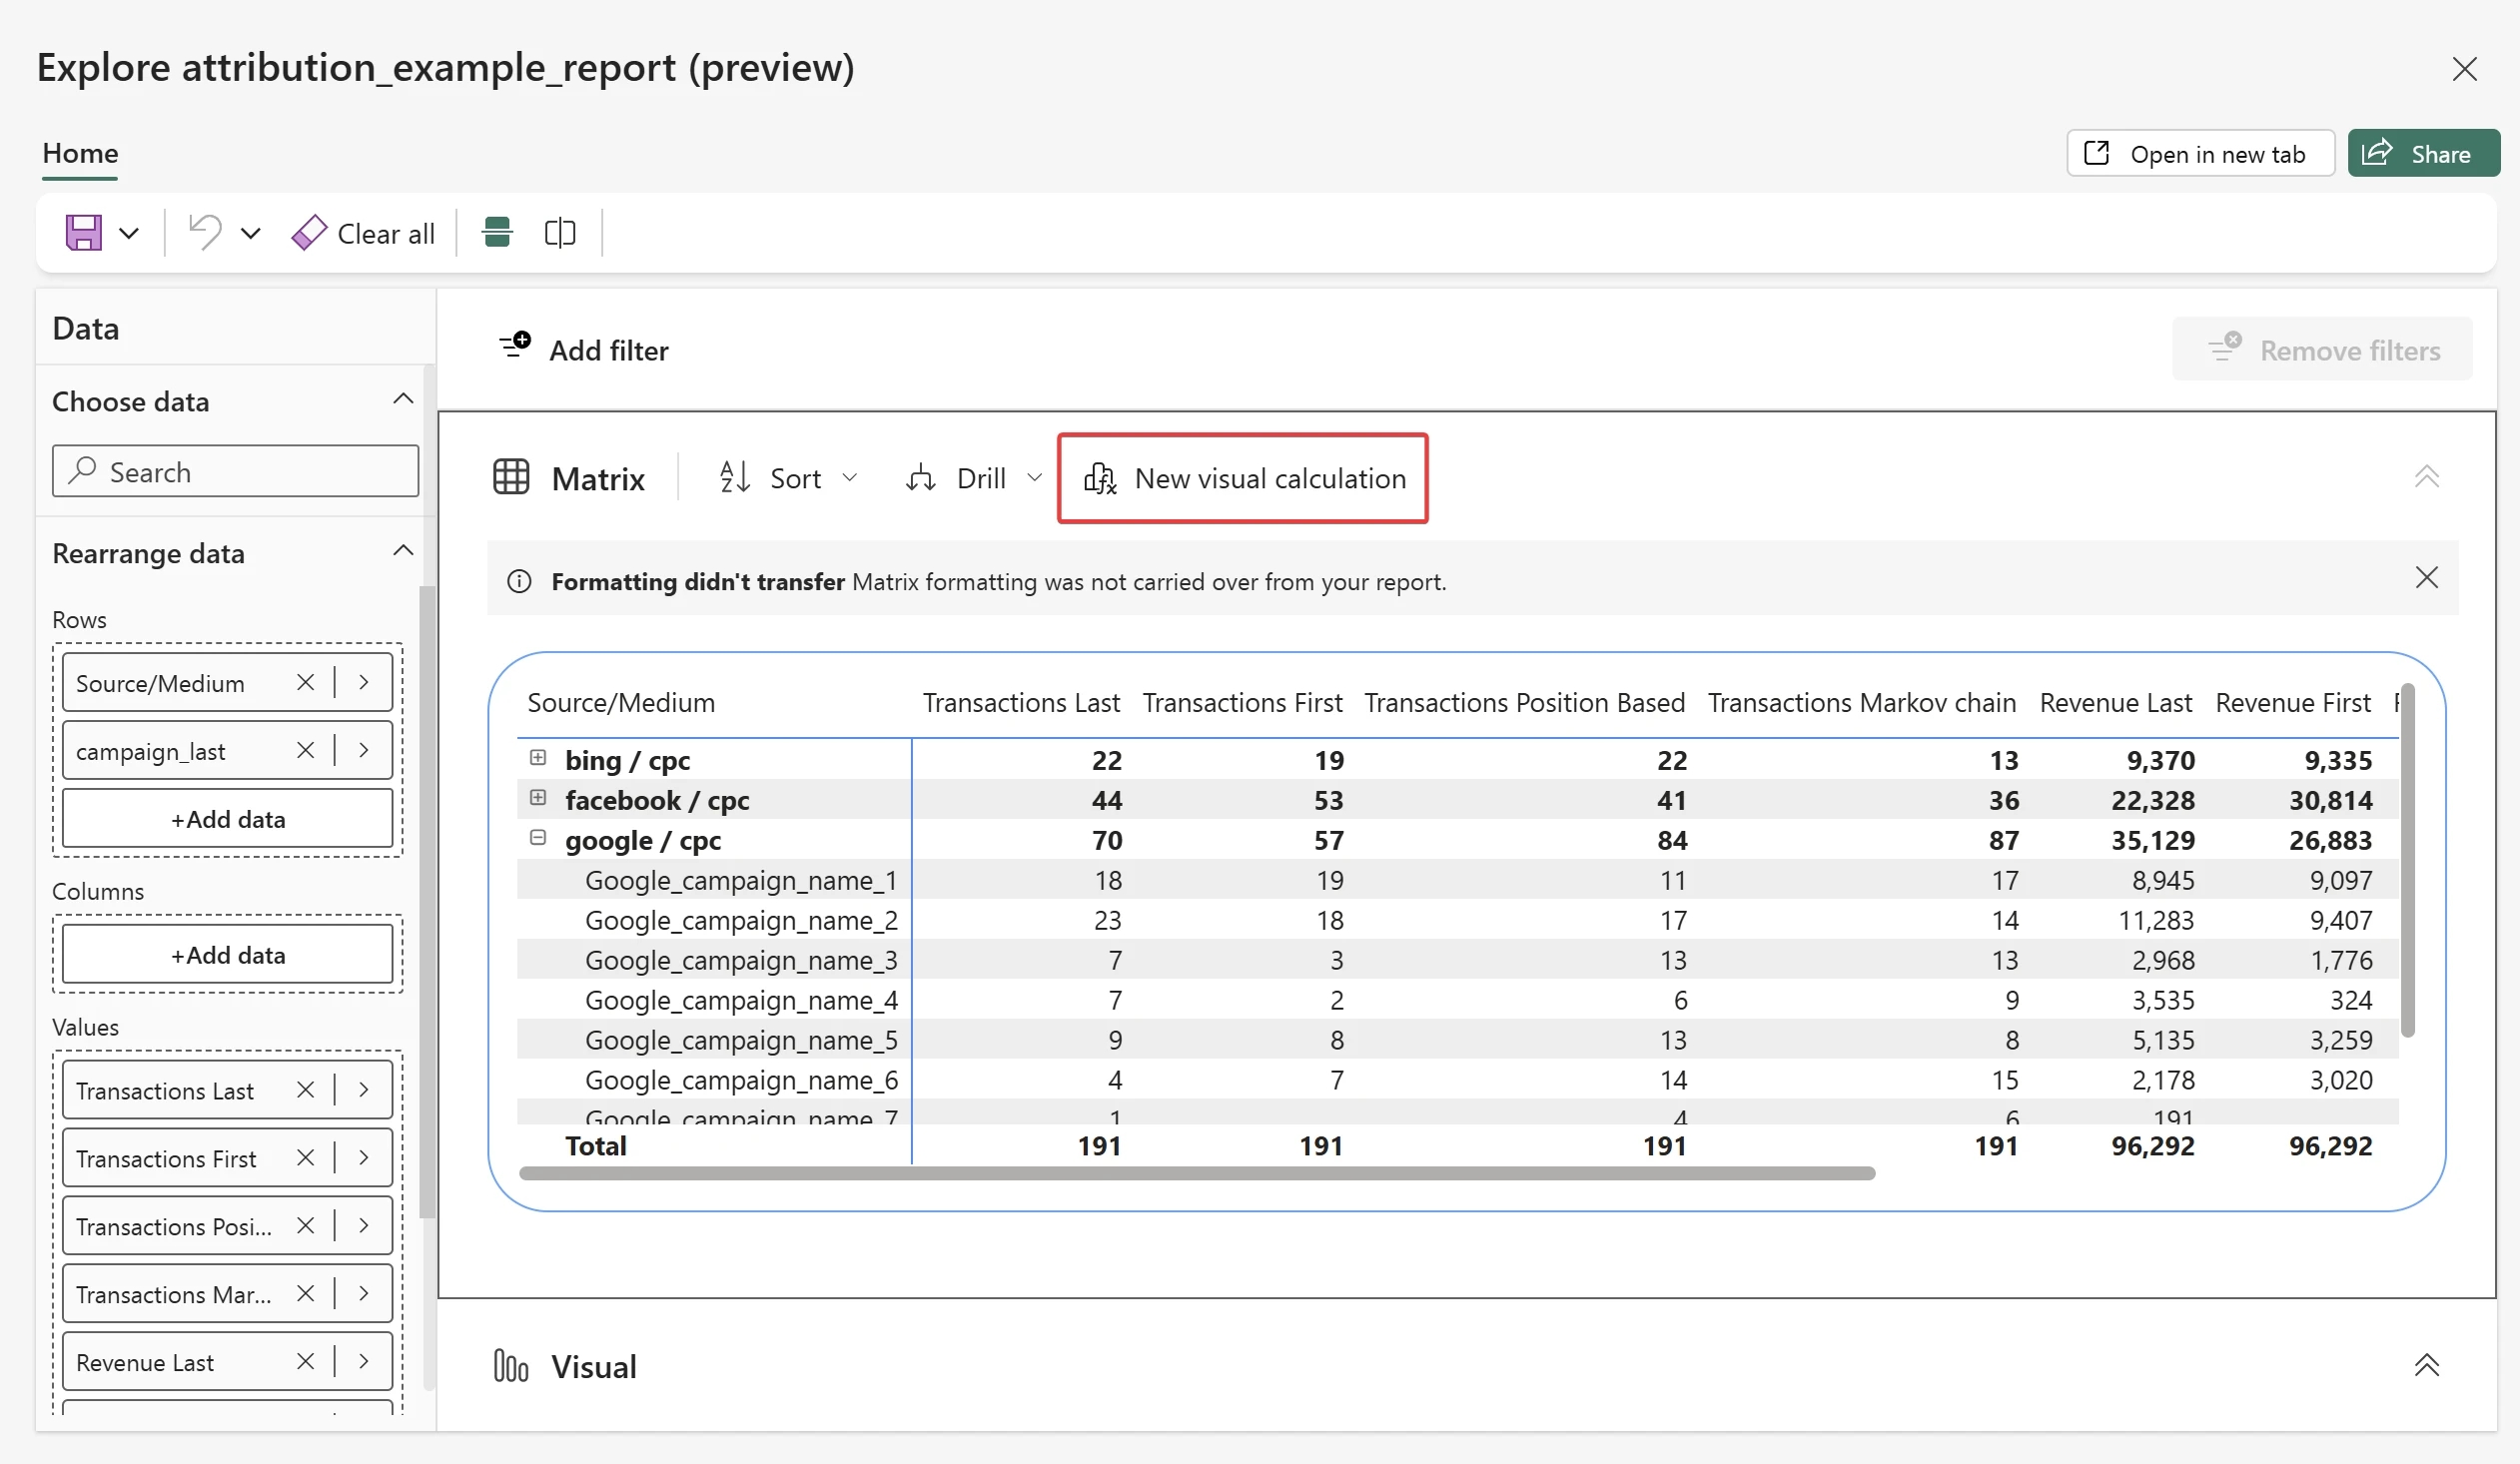This screenshot has height=1464, width=2520.
Task: Remove Transactions First from Values
Action: point(306,1158)
